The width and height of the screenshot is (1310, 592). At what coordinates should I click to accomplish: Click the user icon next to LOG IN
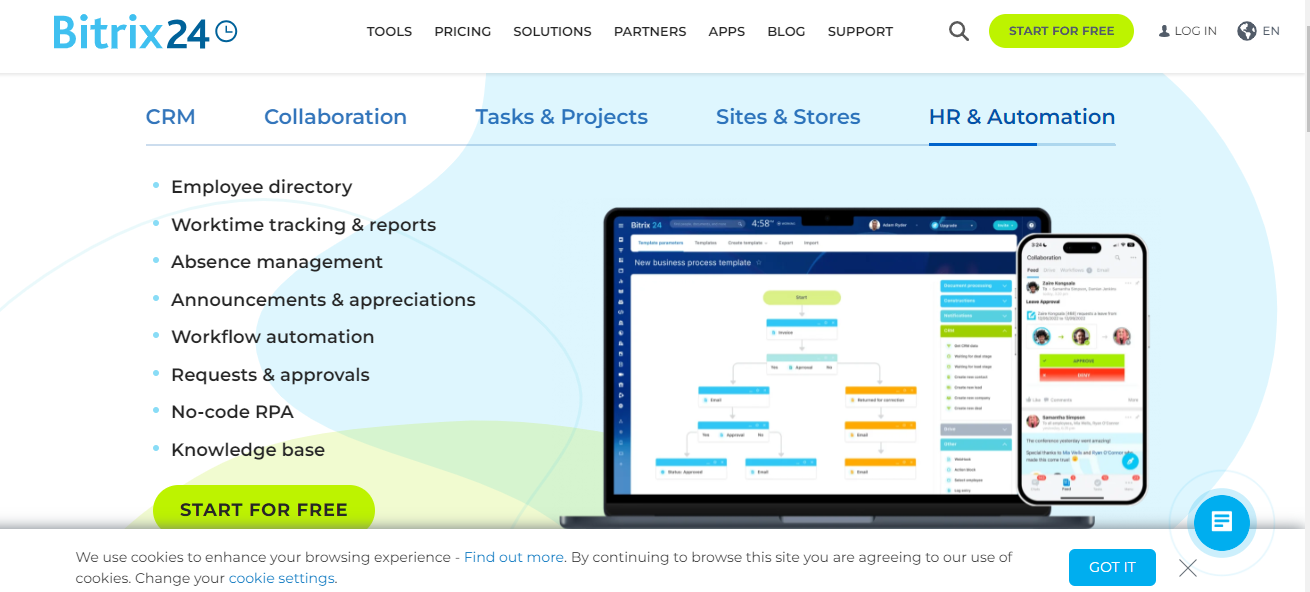(x=1162, y=30)
